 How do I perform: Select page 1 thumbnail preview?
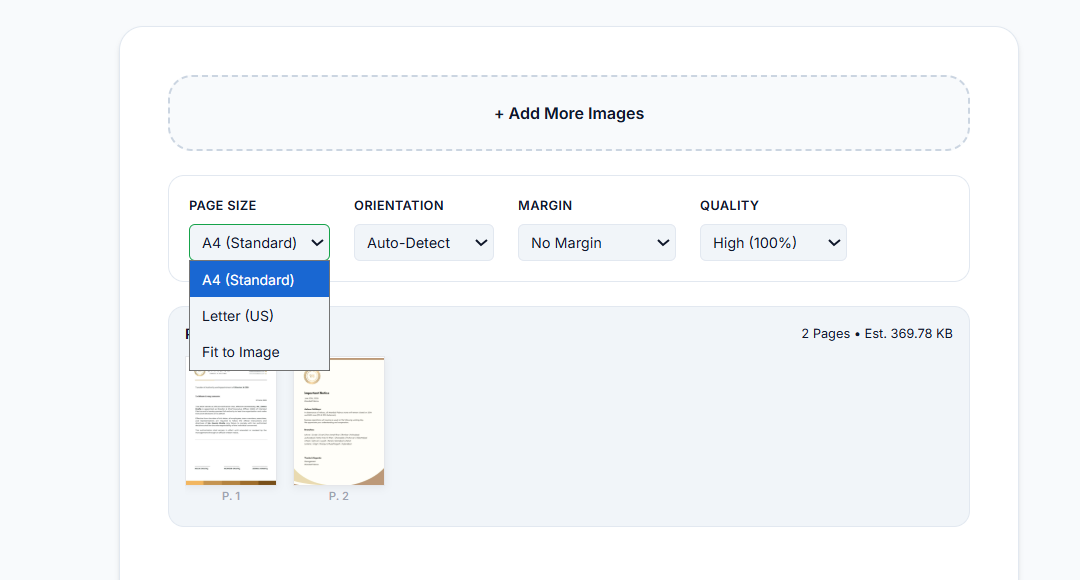click(231, 427)
